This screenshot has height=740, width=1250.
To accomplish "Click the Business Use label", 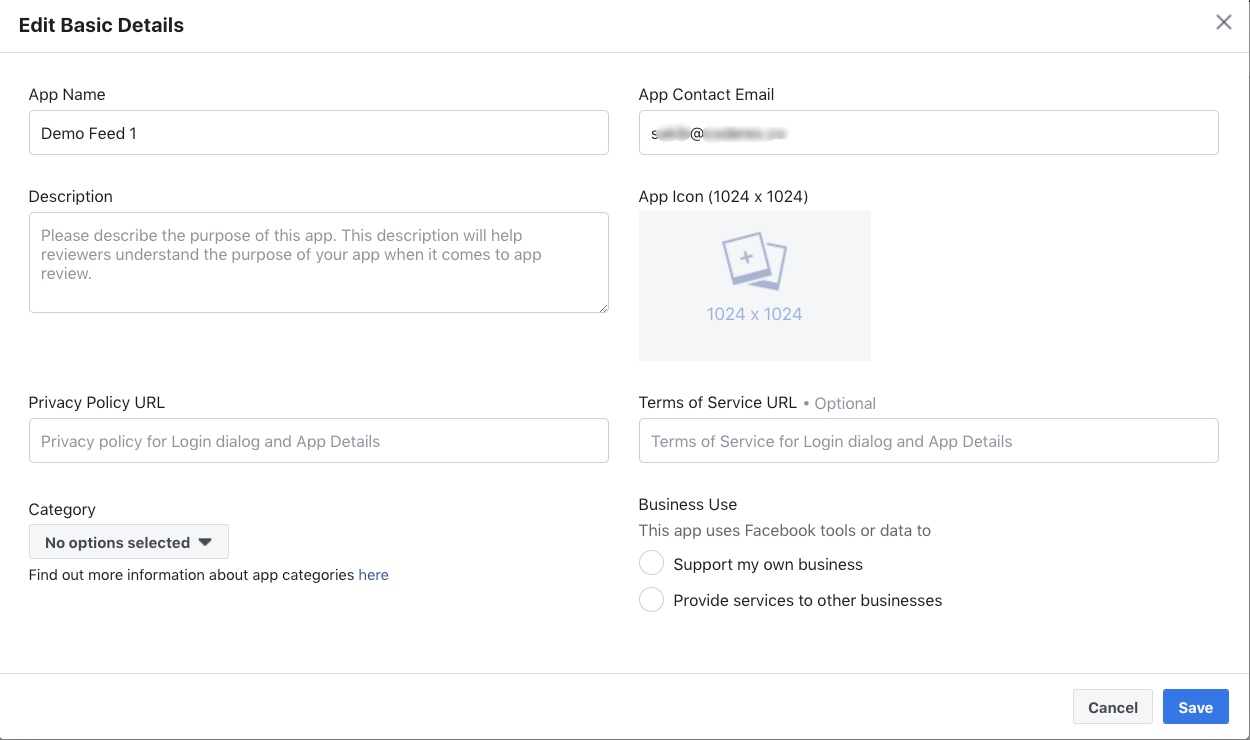I will pos(688,505).
